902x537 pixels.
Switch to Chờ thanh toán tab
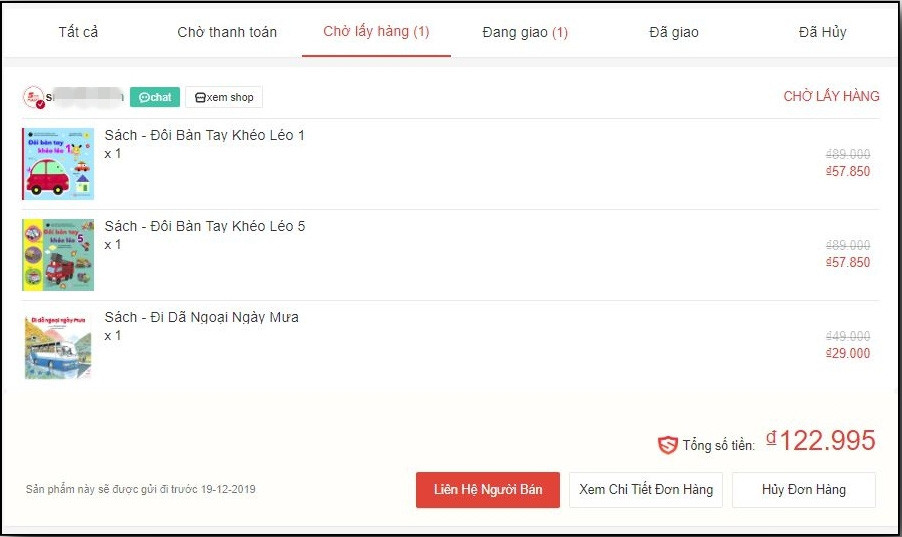[227, 32]
